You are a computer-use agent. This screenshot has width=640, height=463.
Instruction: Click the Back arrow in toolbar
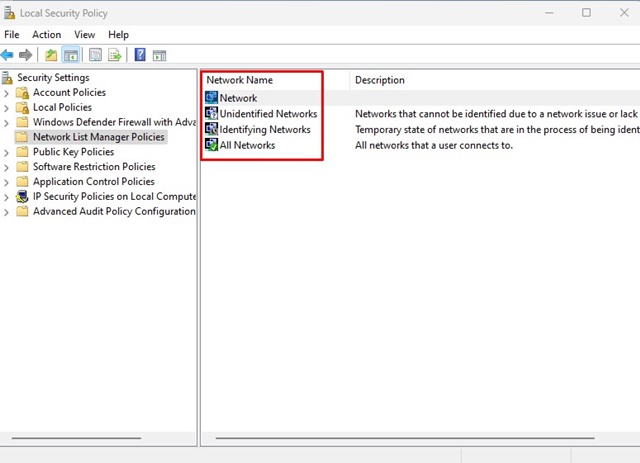8,55
